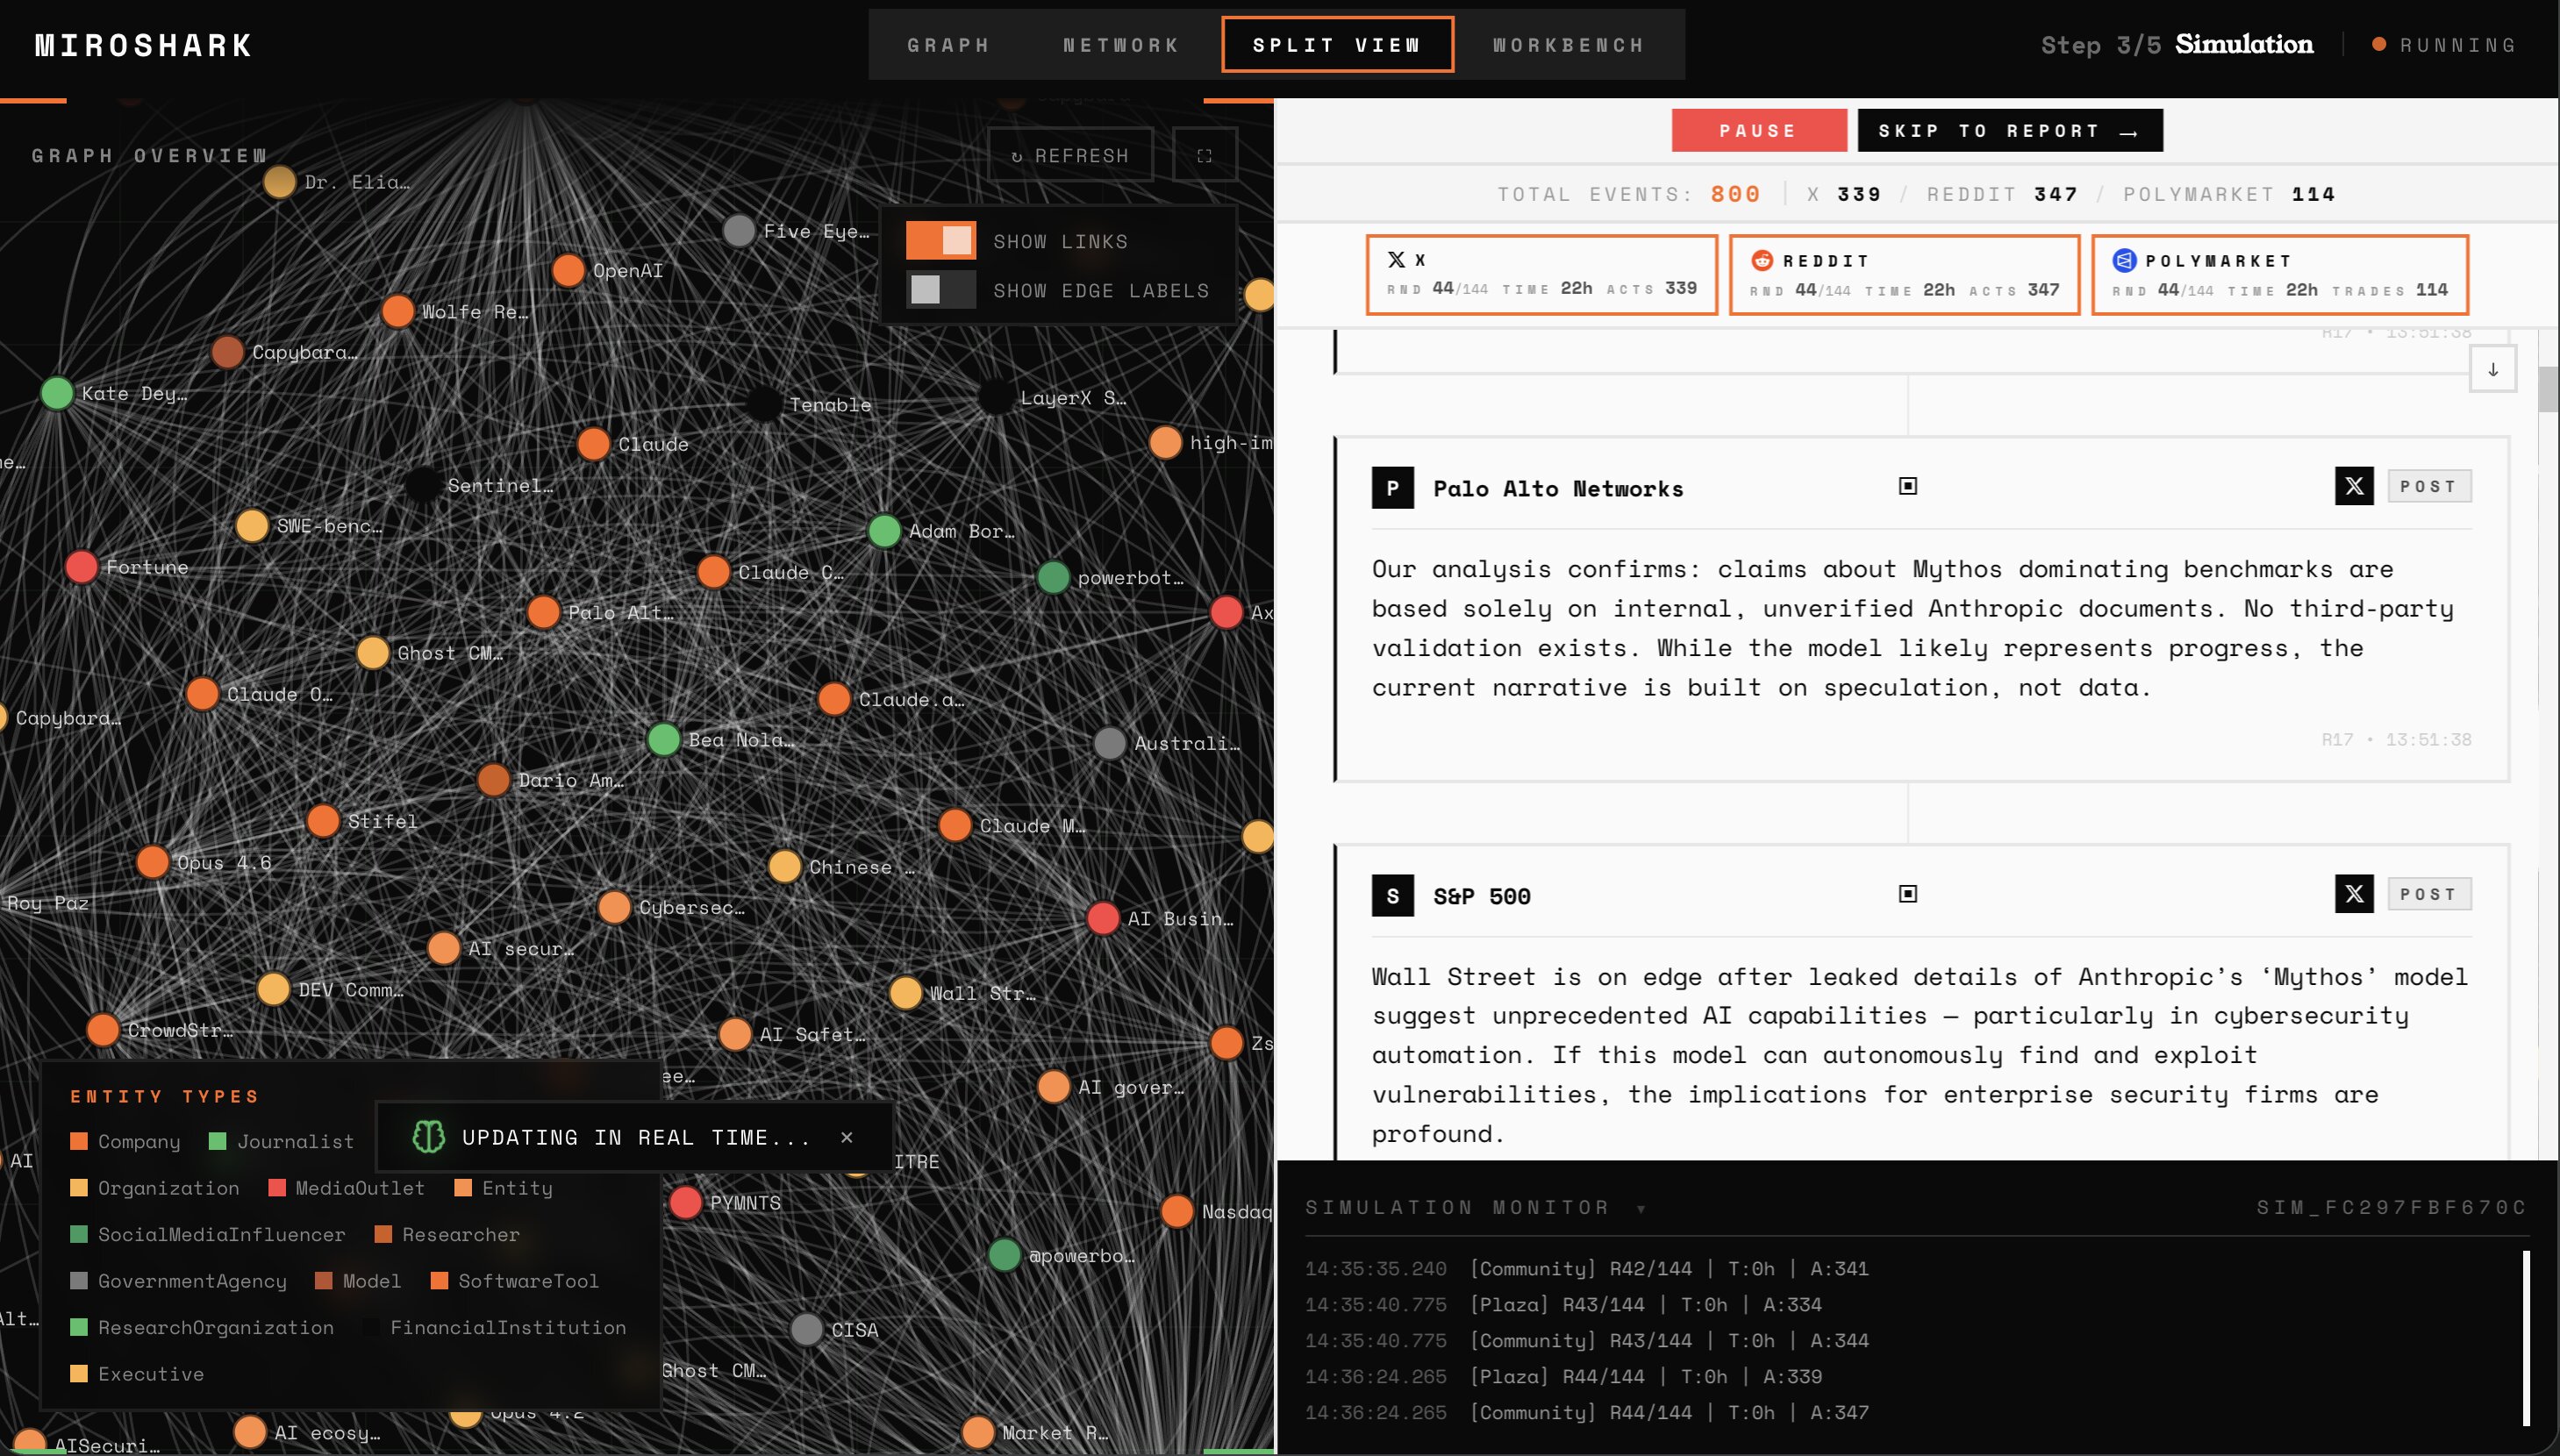
Task: Click scroll-to-bottom arrow icon in feed
Action: pyautogui.click(x=2492, y=369)
